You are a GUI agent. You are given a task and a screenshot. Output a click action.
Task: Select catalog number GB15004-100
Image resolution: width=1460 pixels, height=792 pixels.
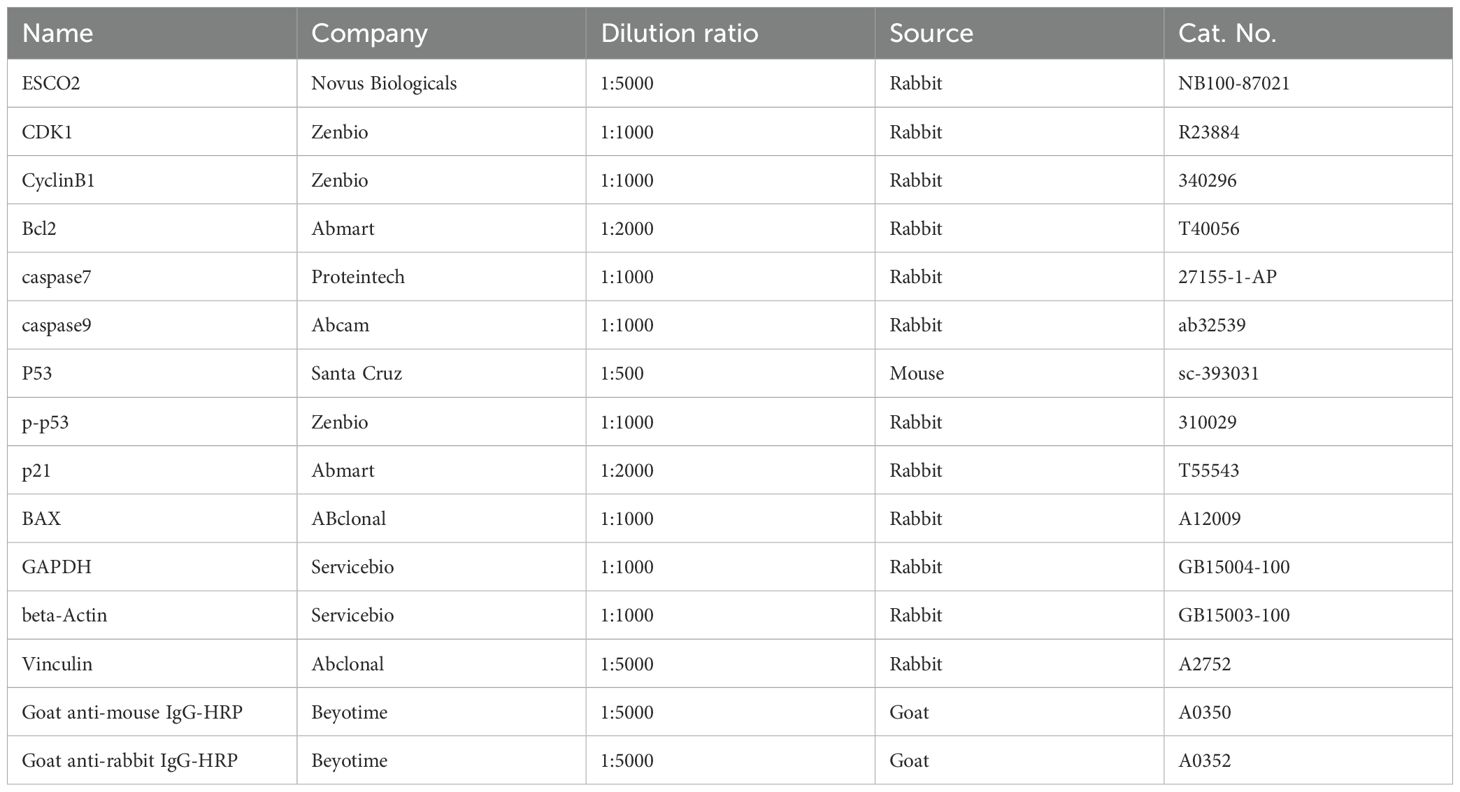tap(1234, 567)
